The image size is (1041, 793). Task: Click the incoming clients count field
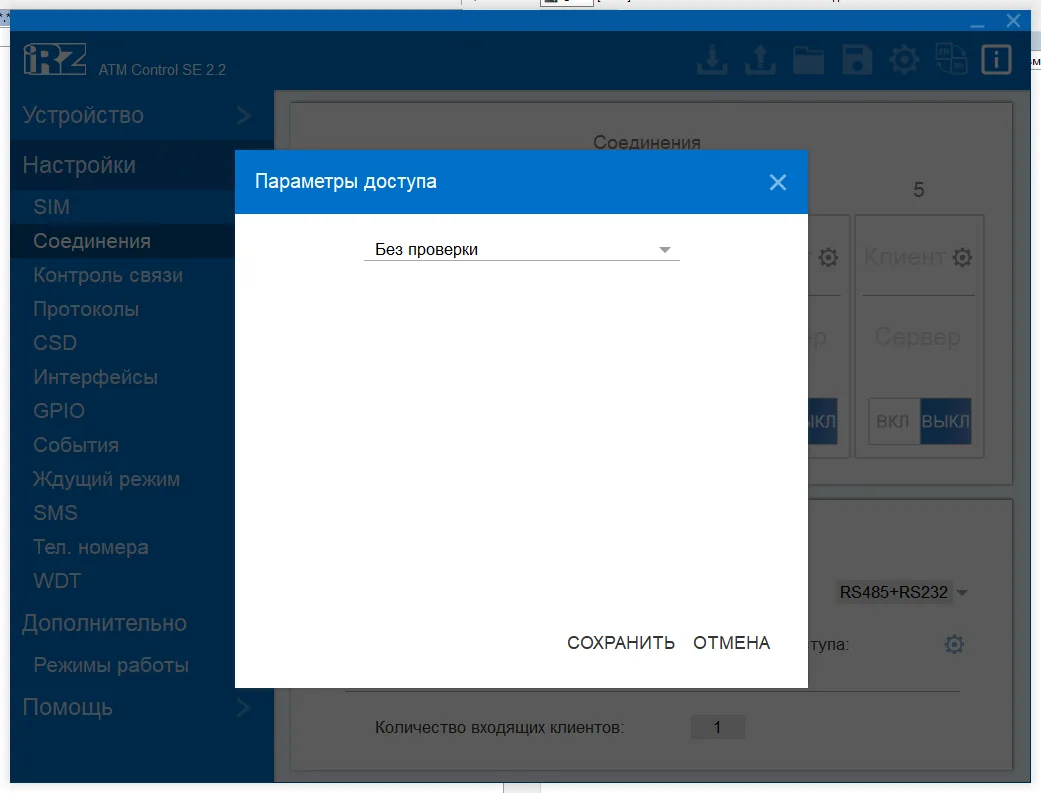tap(718, 727)
